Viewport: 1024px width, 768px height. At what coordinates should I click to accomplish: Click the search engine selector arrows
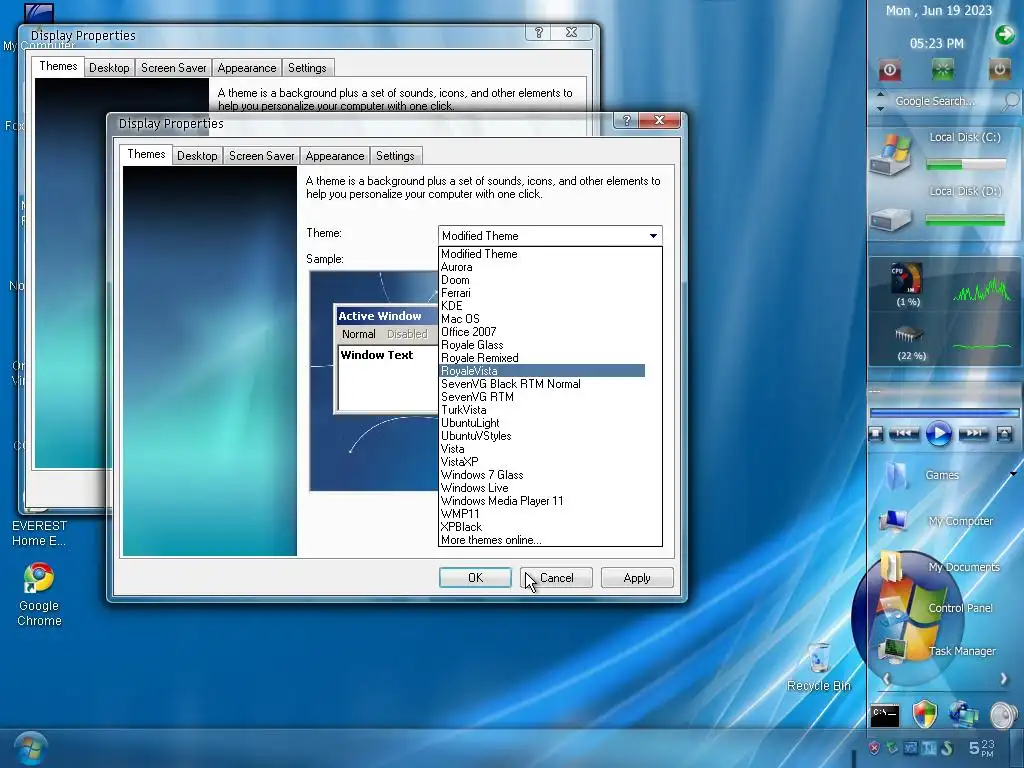coord(880,101)
